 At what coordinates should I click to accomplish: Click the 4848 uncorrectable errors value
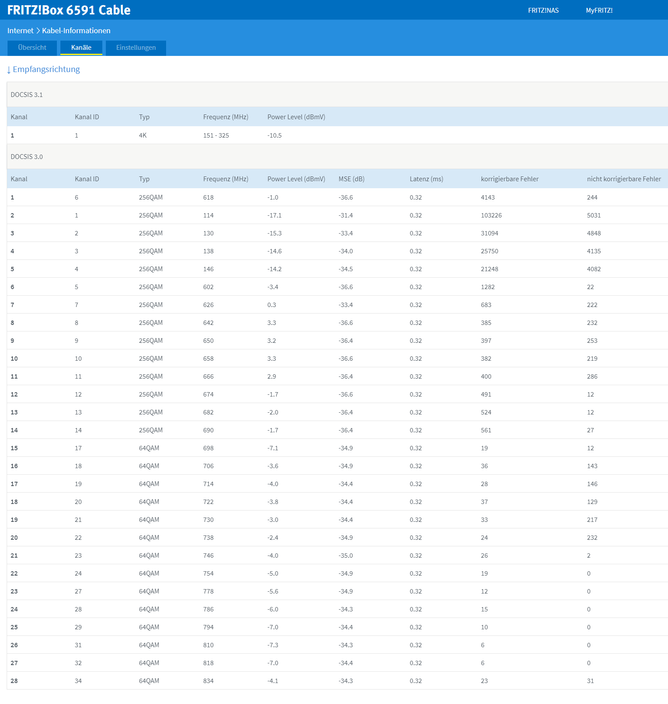[x=593, y=233]
